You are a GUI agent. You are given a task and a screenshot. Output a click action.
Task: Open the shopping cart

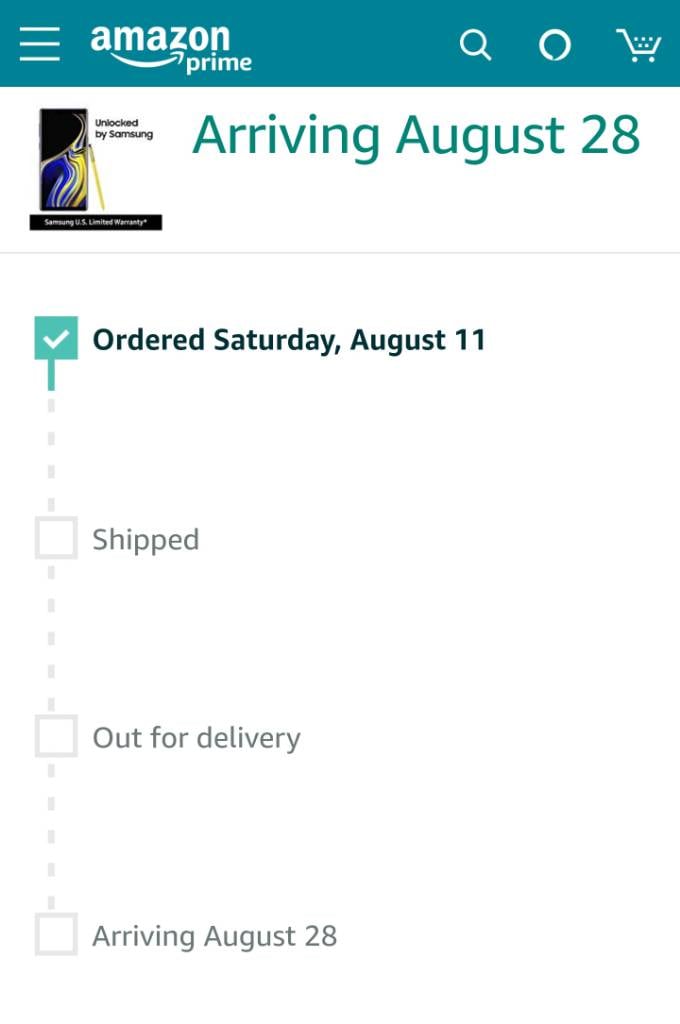(x=639, y=45)
